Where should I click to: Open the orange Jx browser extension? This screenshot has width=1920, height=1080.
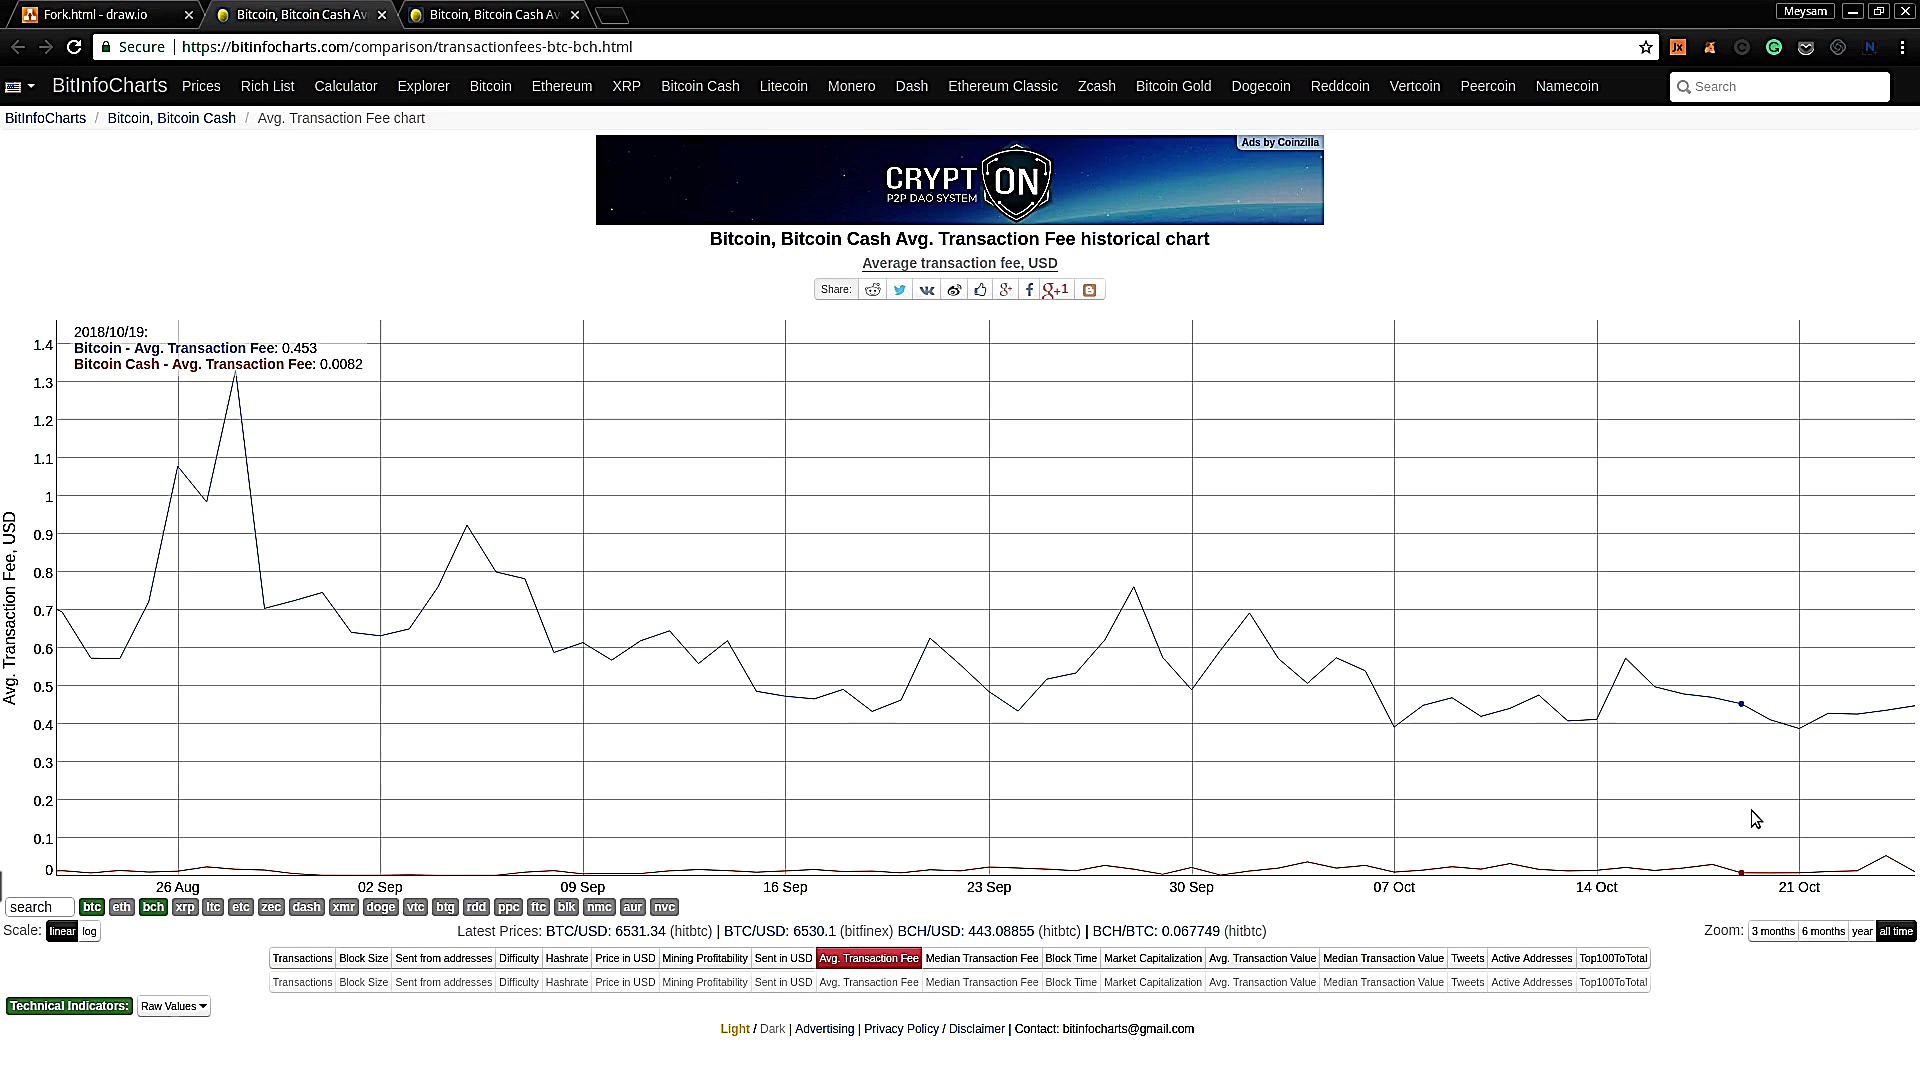pyautogui.click(x=1678, y=47)
